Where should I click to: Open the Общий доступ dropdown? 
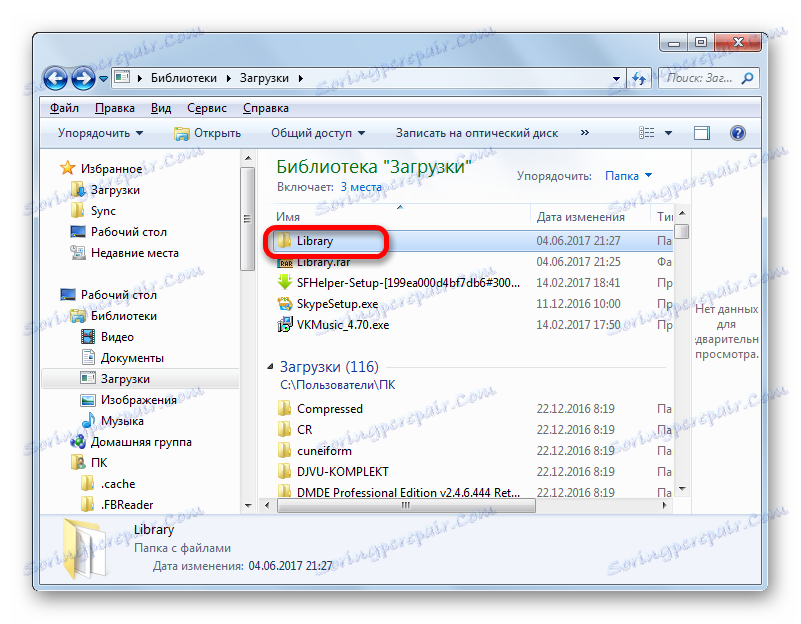[x=318, y=133]
